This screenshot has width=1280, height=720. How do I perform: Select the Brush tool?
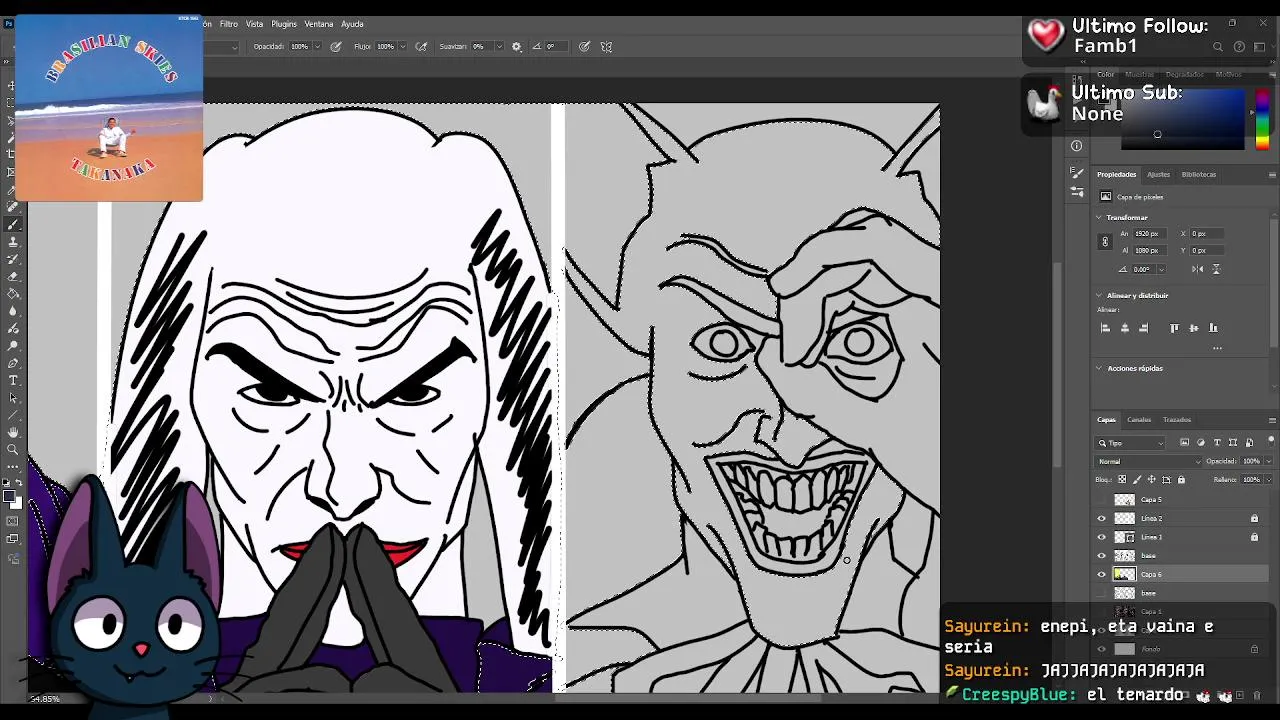coord(13,224)
